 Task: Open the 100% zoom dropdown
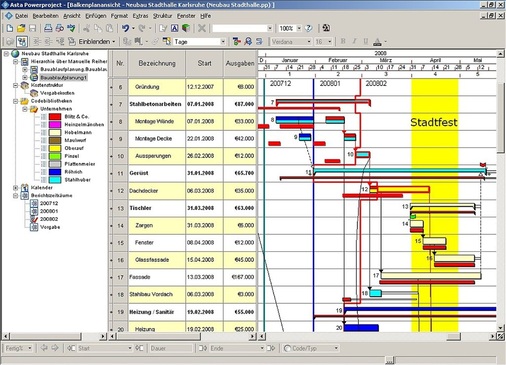pyautogui.click(x=299, y=28)
